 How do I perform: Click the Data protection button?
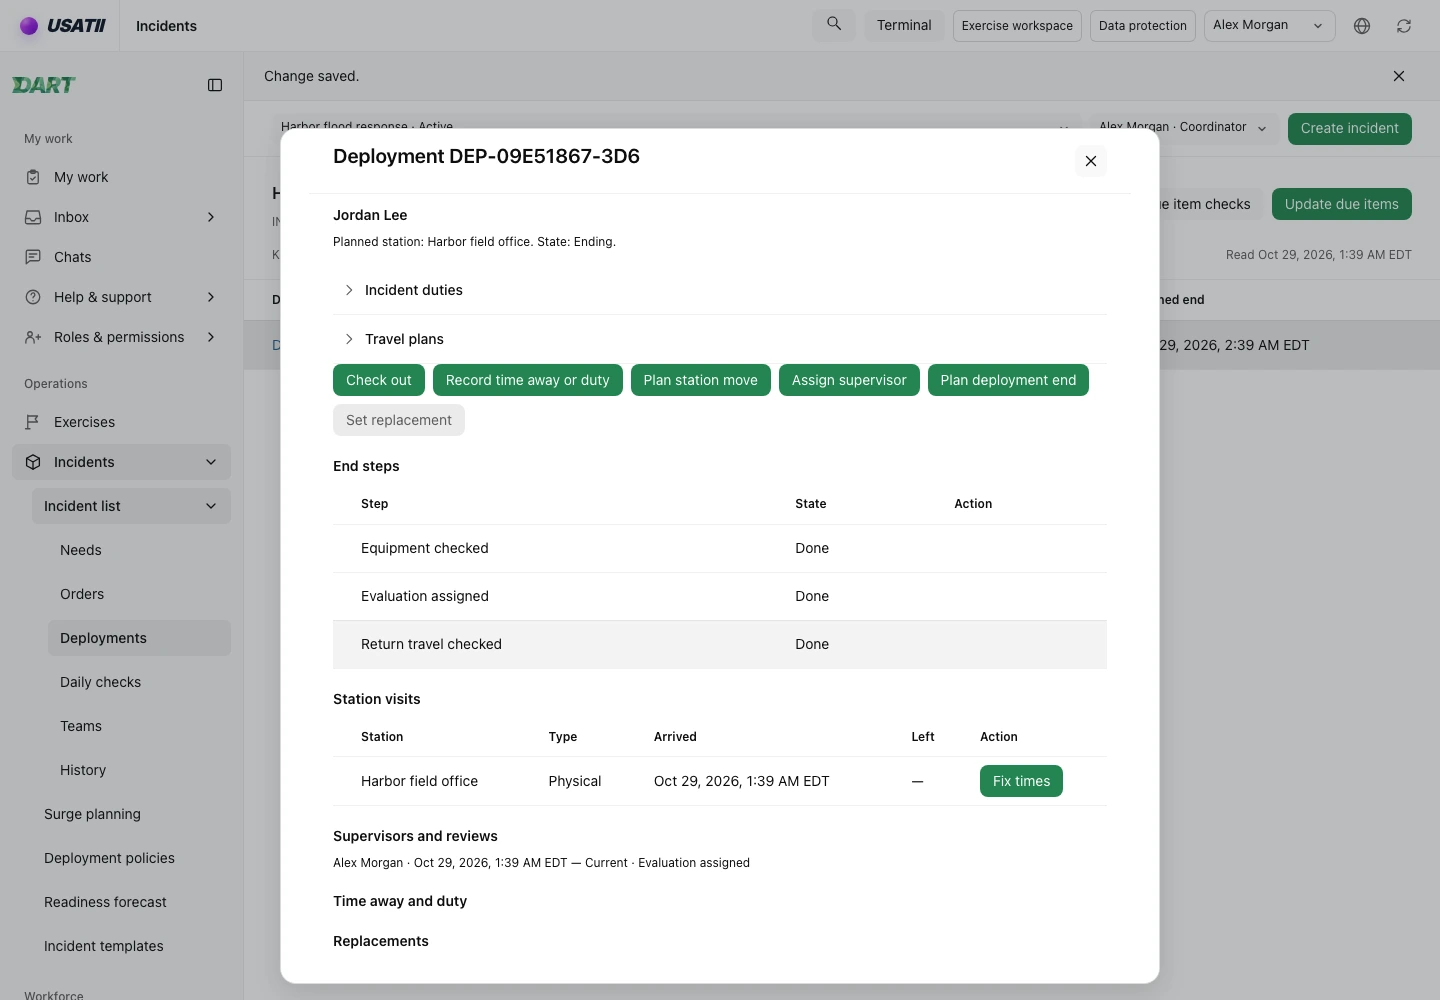(1143, 25)
